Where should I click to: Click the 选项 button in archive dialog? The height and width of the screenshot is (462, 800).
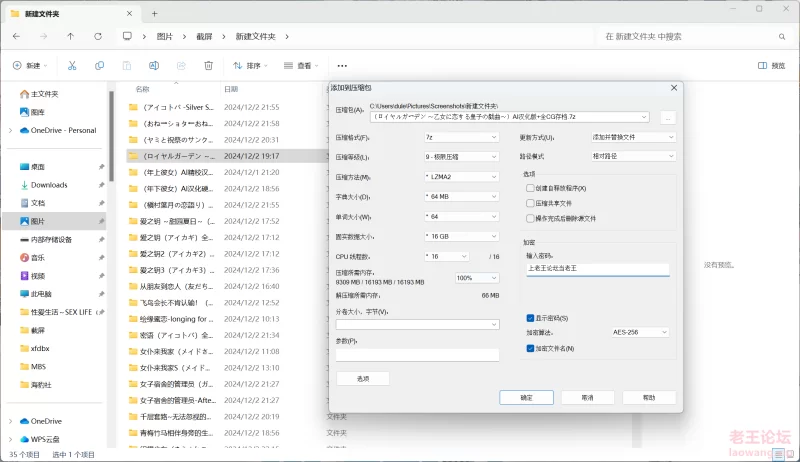tap(363, 378)
